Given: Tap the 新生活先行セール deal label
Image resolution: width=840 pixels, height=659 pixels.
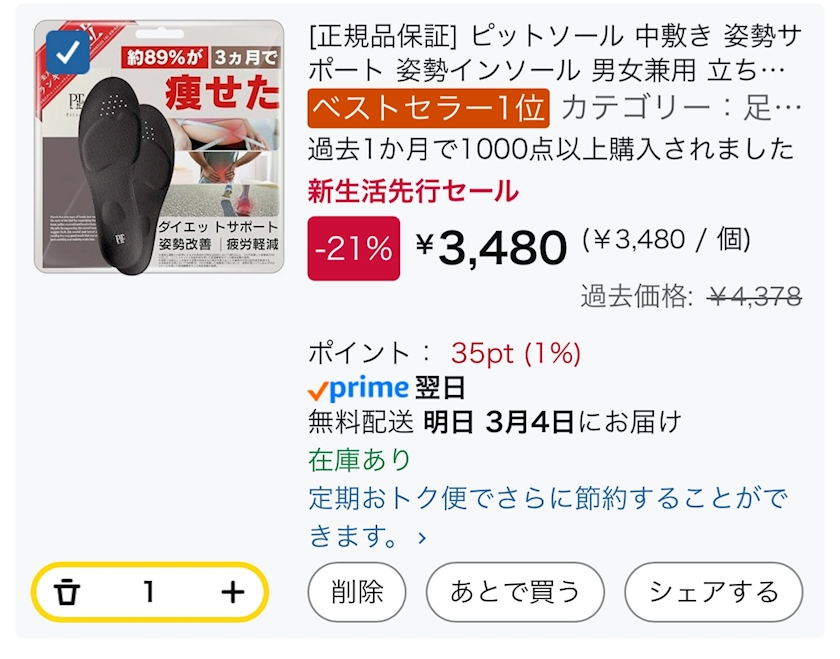Looking at the screenshot, I should (413, 190).
